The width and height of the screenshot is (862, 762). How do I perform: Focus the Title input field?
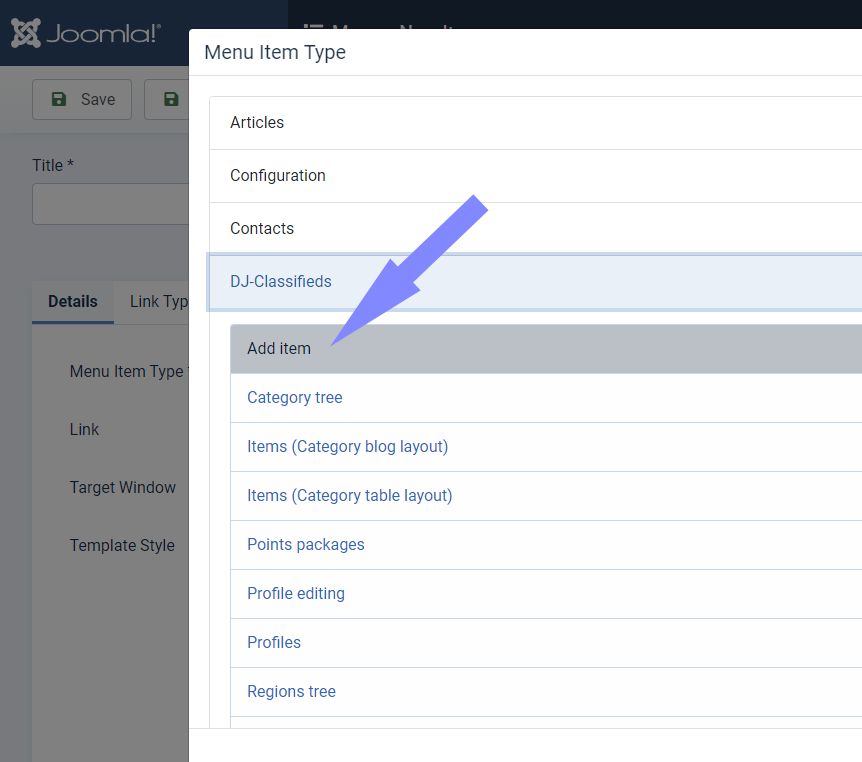[110, 204]
